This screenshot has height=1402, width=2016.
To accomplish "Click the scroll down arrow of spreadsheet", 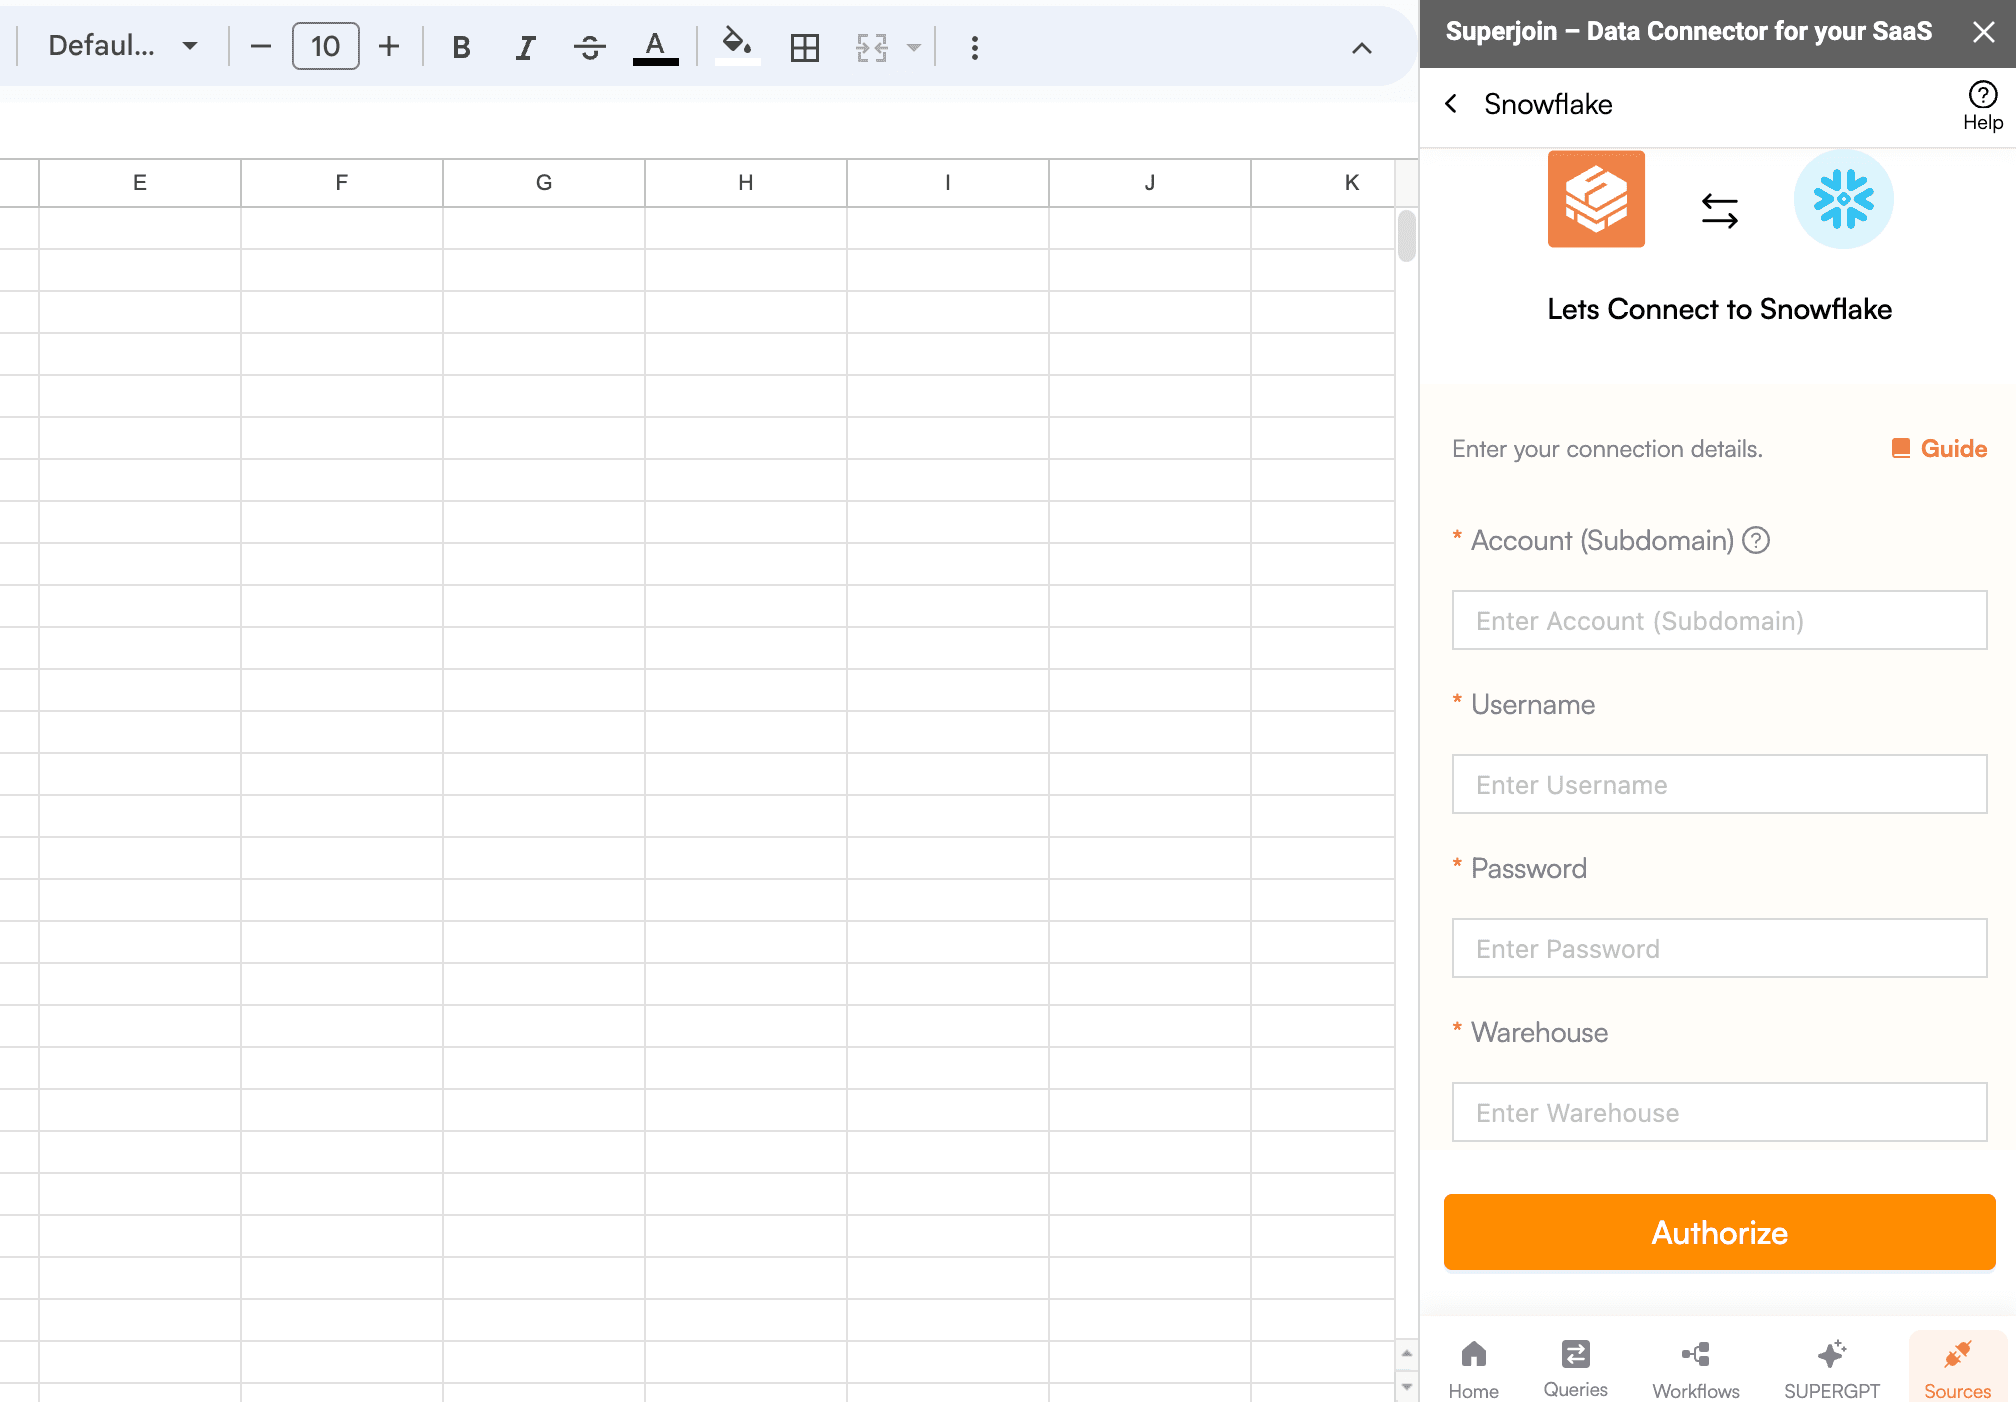I will point(1407,1386).
